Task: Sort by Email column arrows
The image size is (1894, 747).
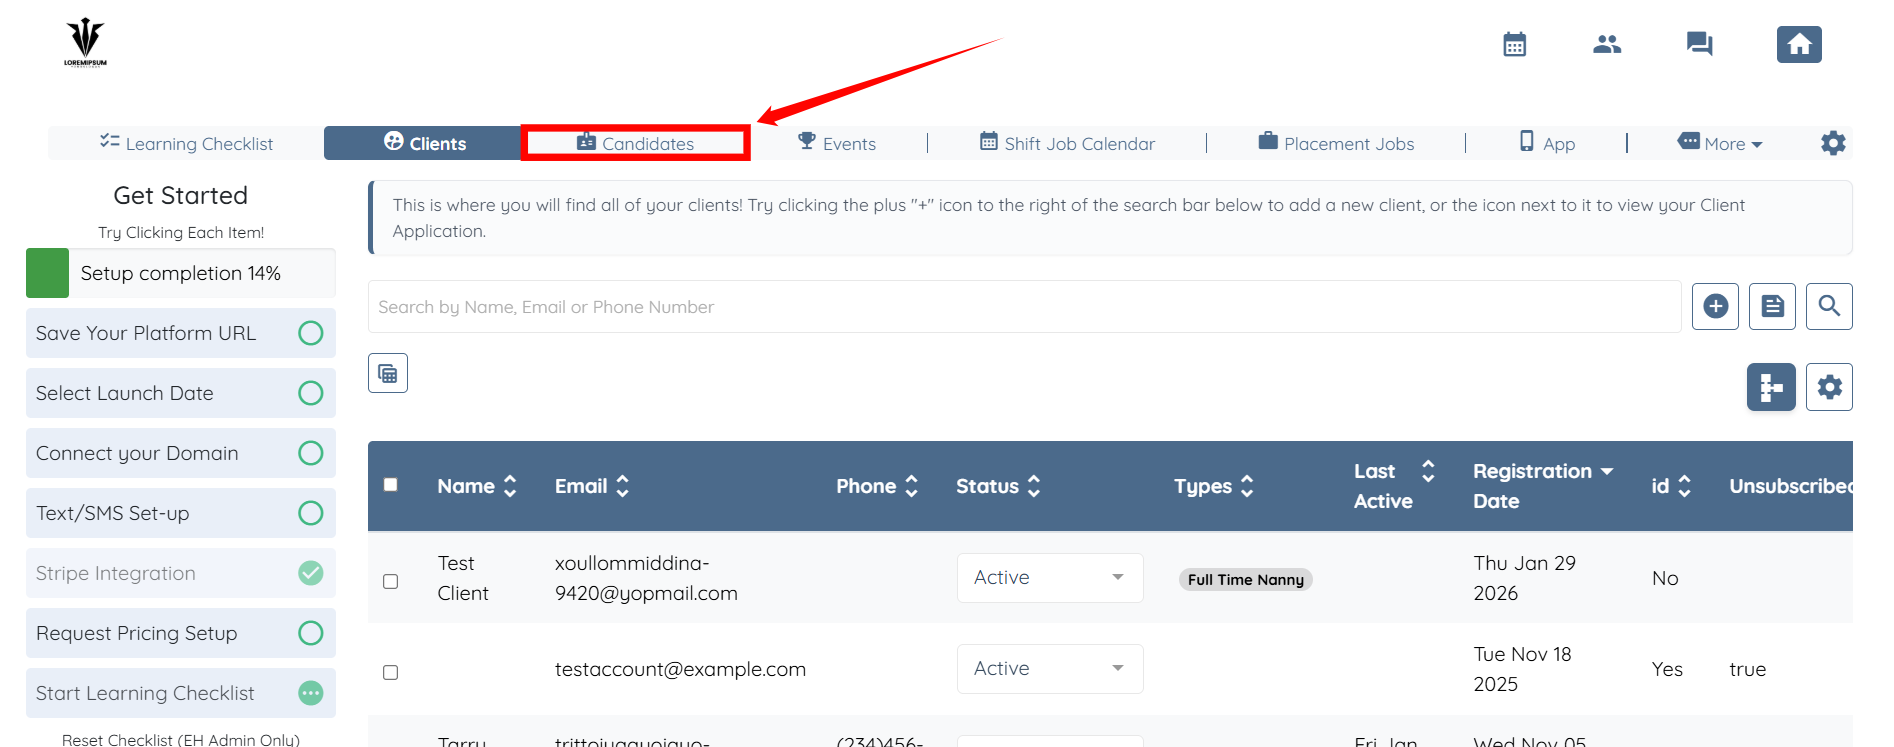Action: tap(622, 486)
